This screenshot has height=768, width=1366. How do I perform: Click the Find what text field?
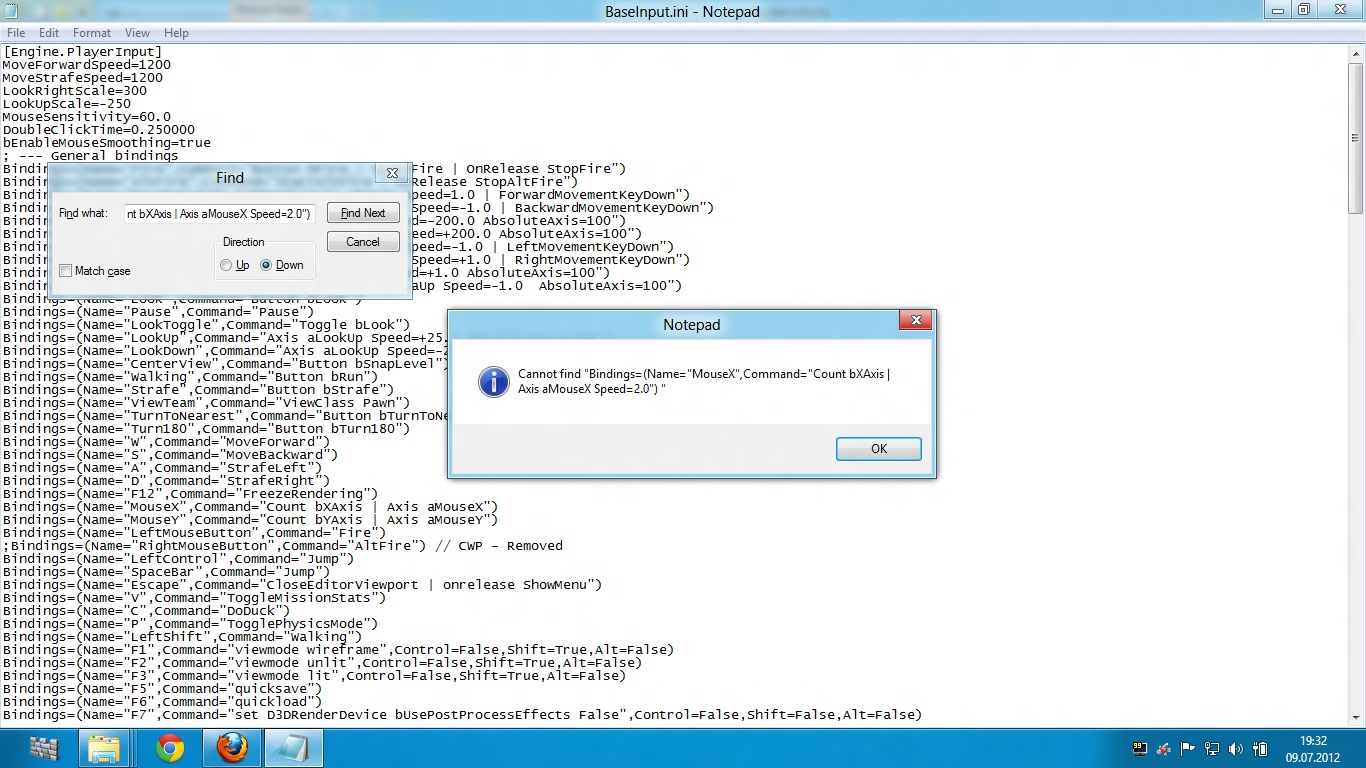[x=220, y=213]
